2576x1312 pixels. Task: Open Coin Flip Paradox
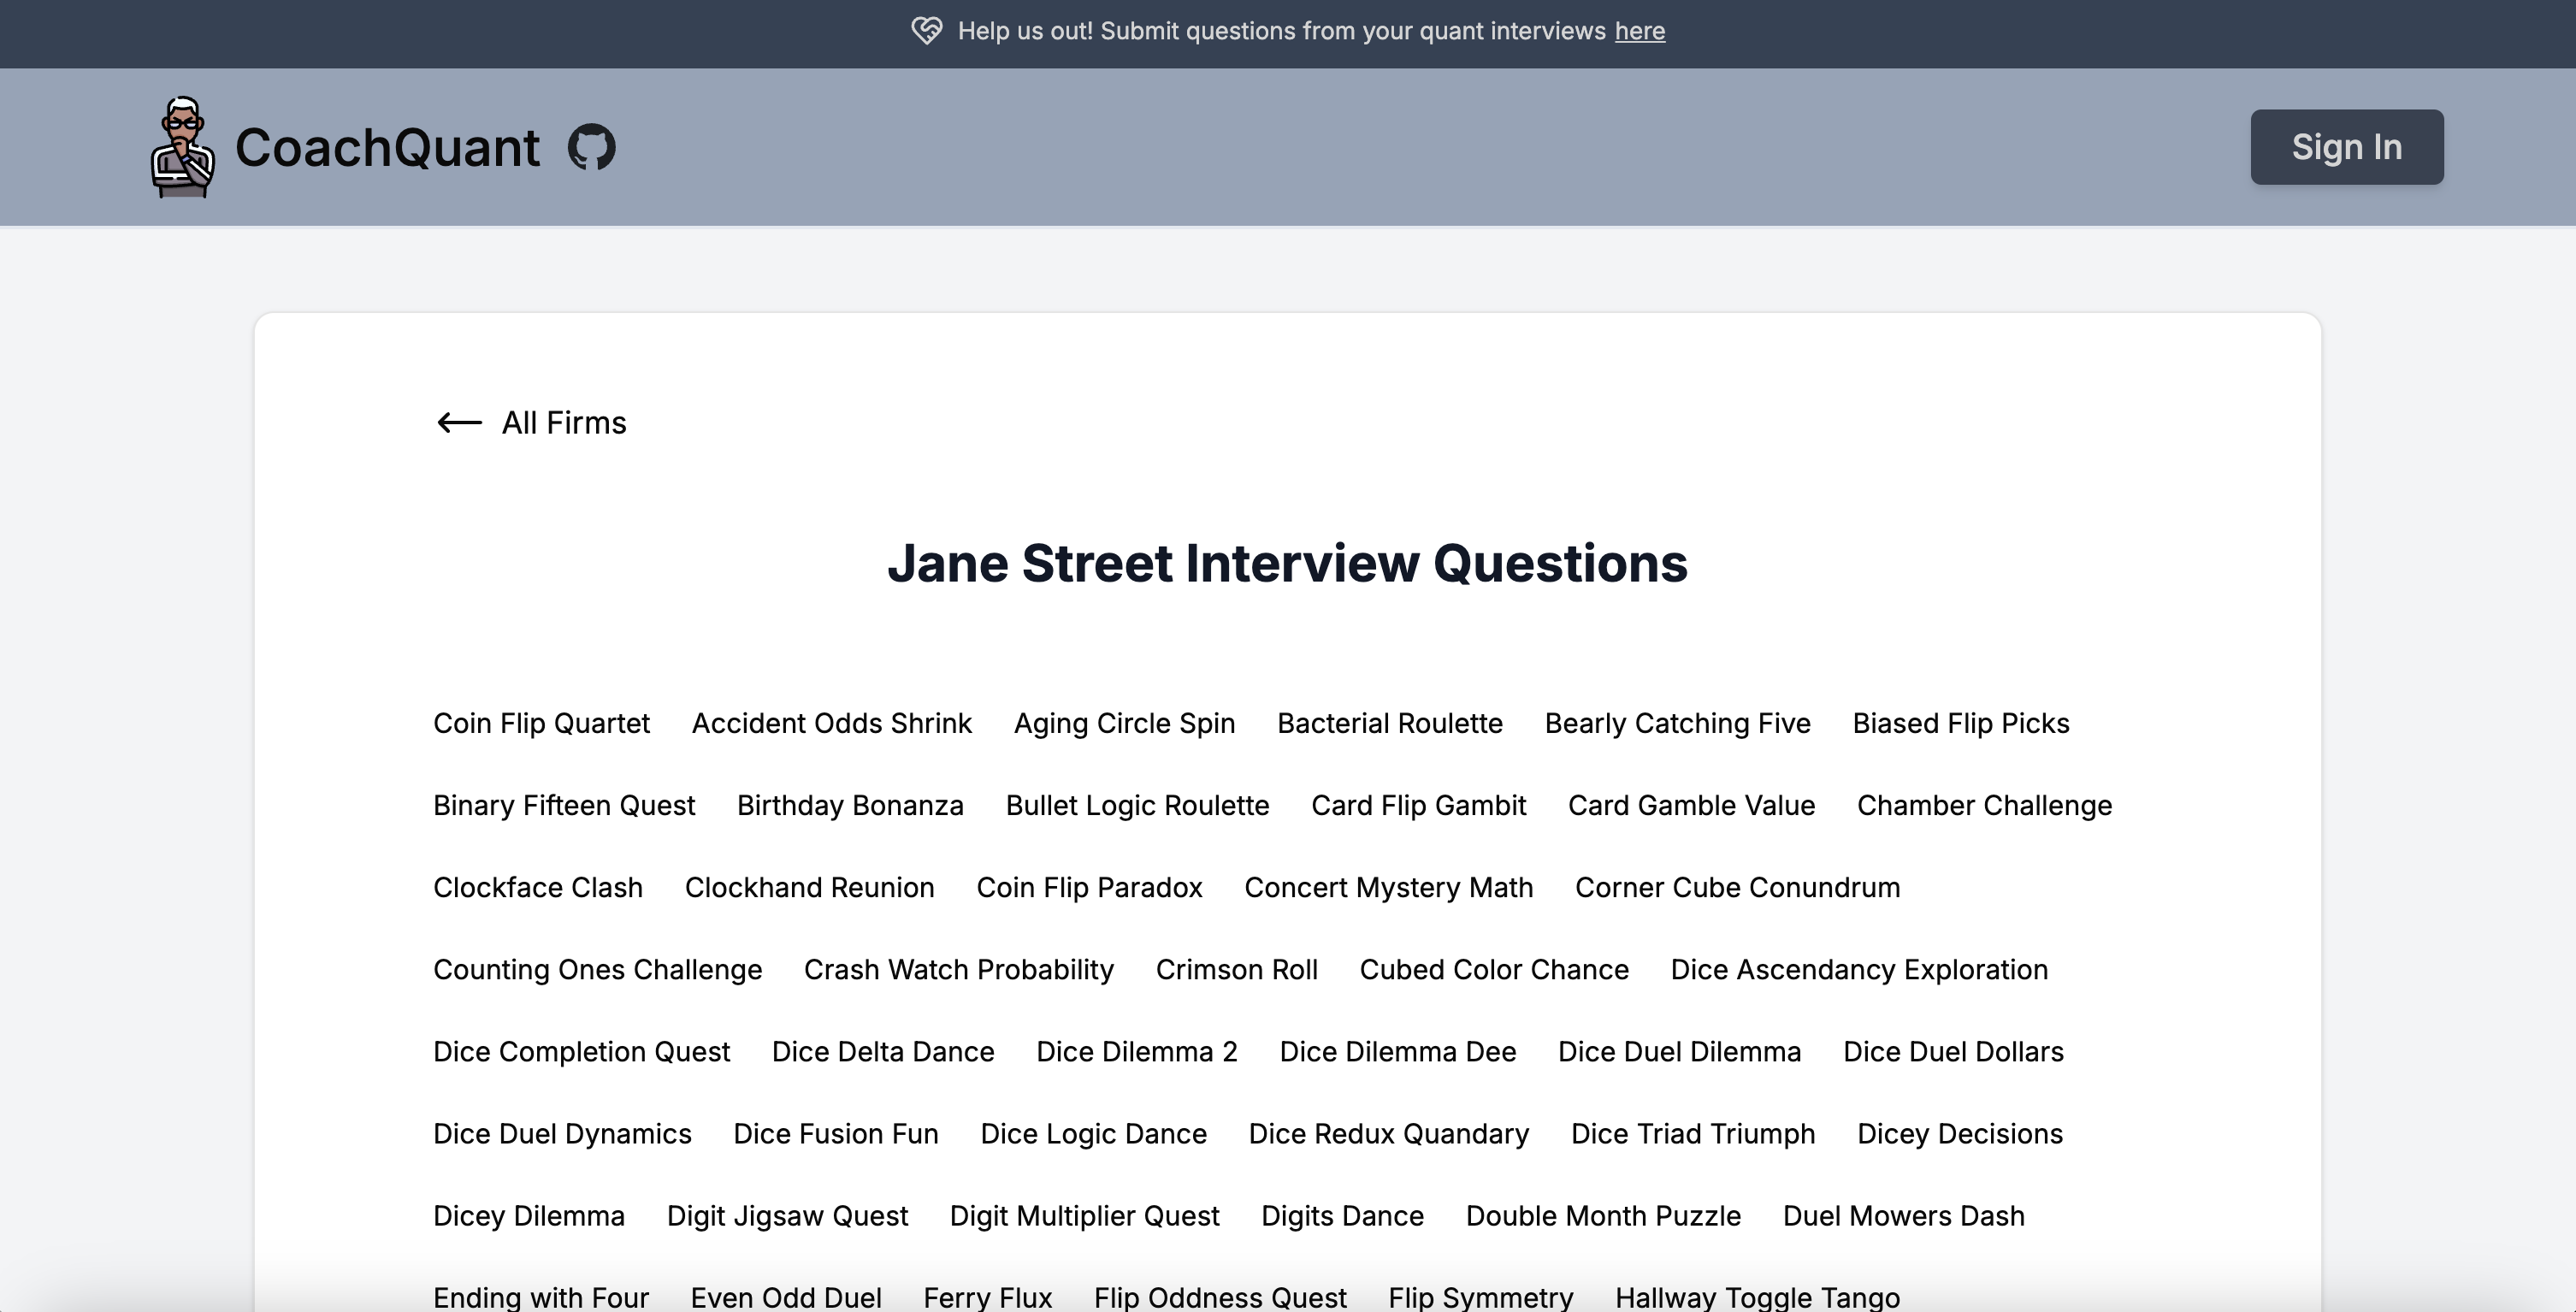(x=1089, y=887)
